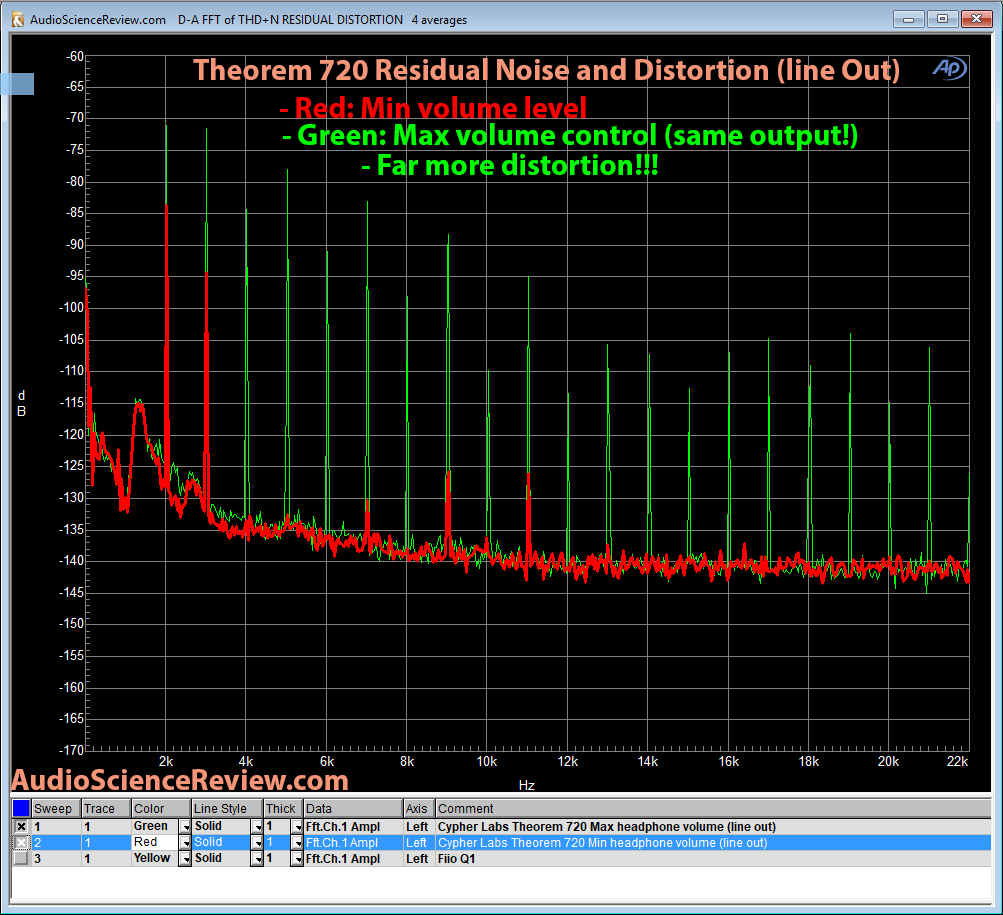Click Fft.Ch.1 Ampl data cell in Red row
The image size is (1003, 915).
(353, 843)
